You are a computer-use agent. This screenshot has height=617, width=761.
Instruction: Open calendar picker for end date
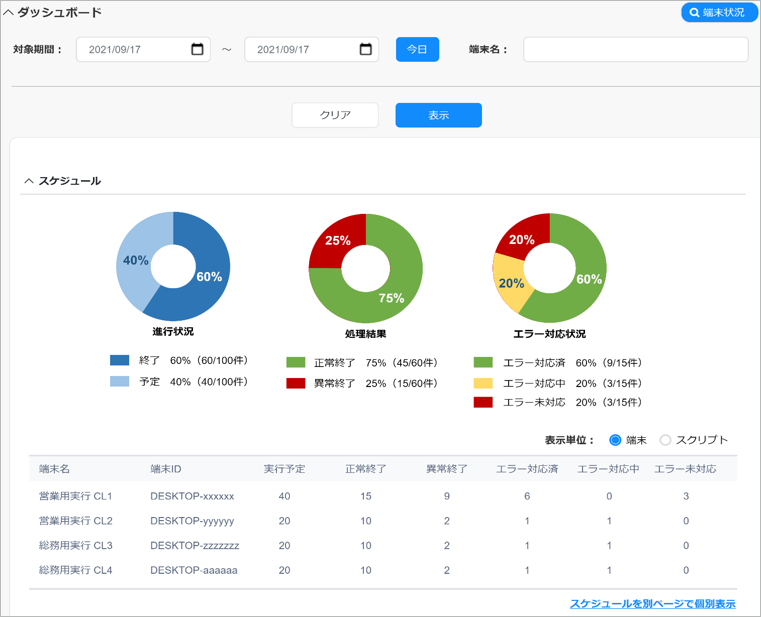365,49
